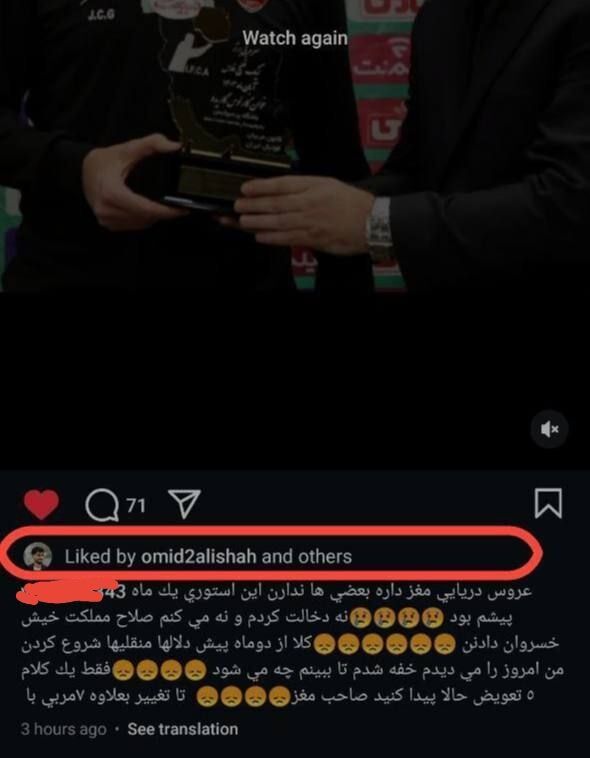
Task: Tap the crying emoji row in caption
Action: coord(397,617)
